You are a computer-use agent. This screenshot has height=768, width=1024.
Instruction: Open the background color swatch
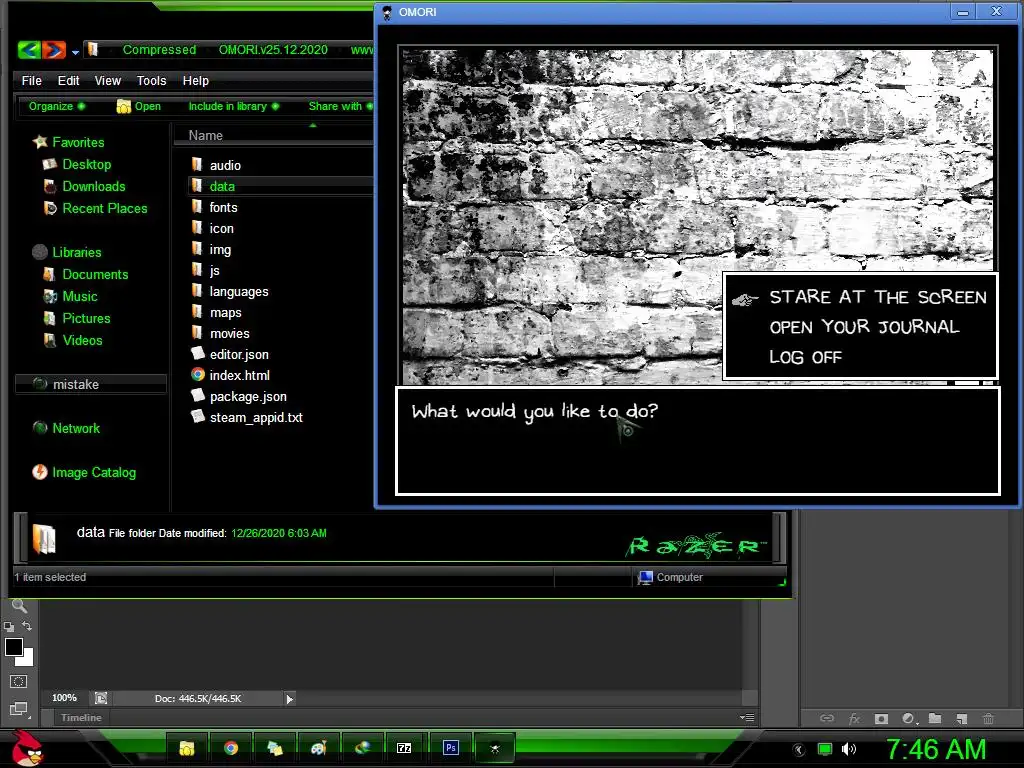pos(27,658)
